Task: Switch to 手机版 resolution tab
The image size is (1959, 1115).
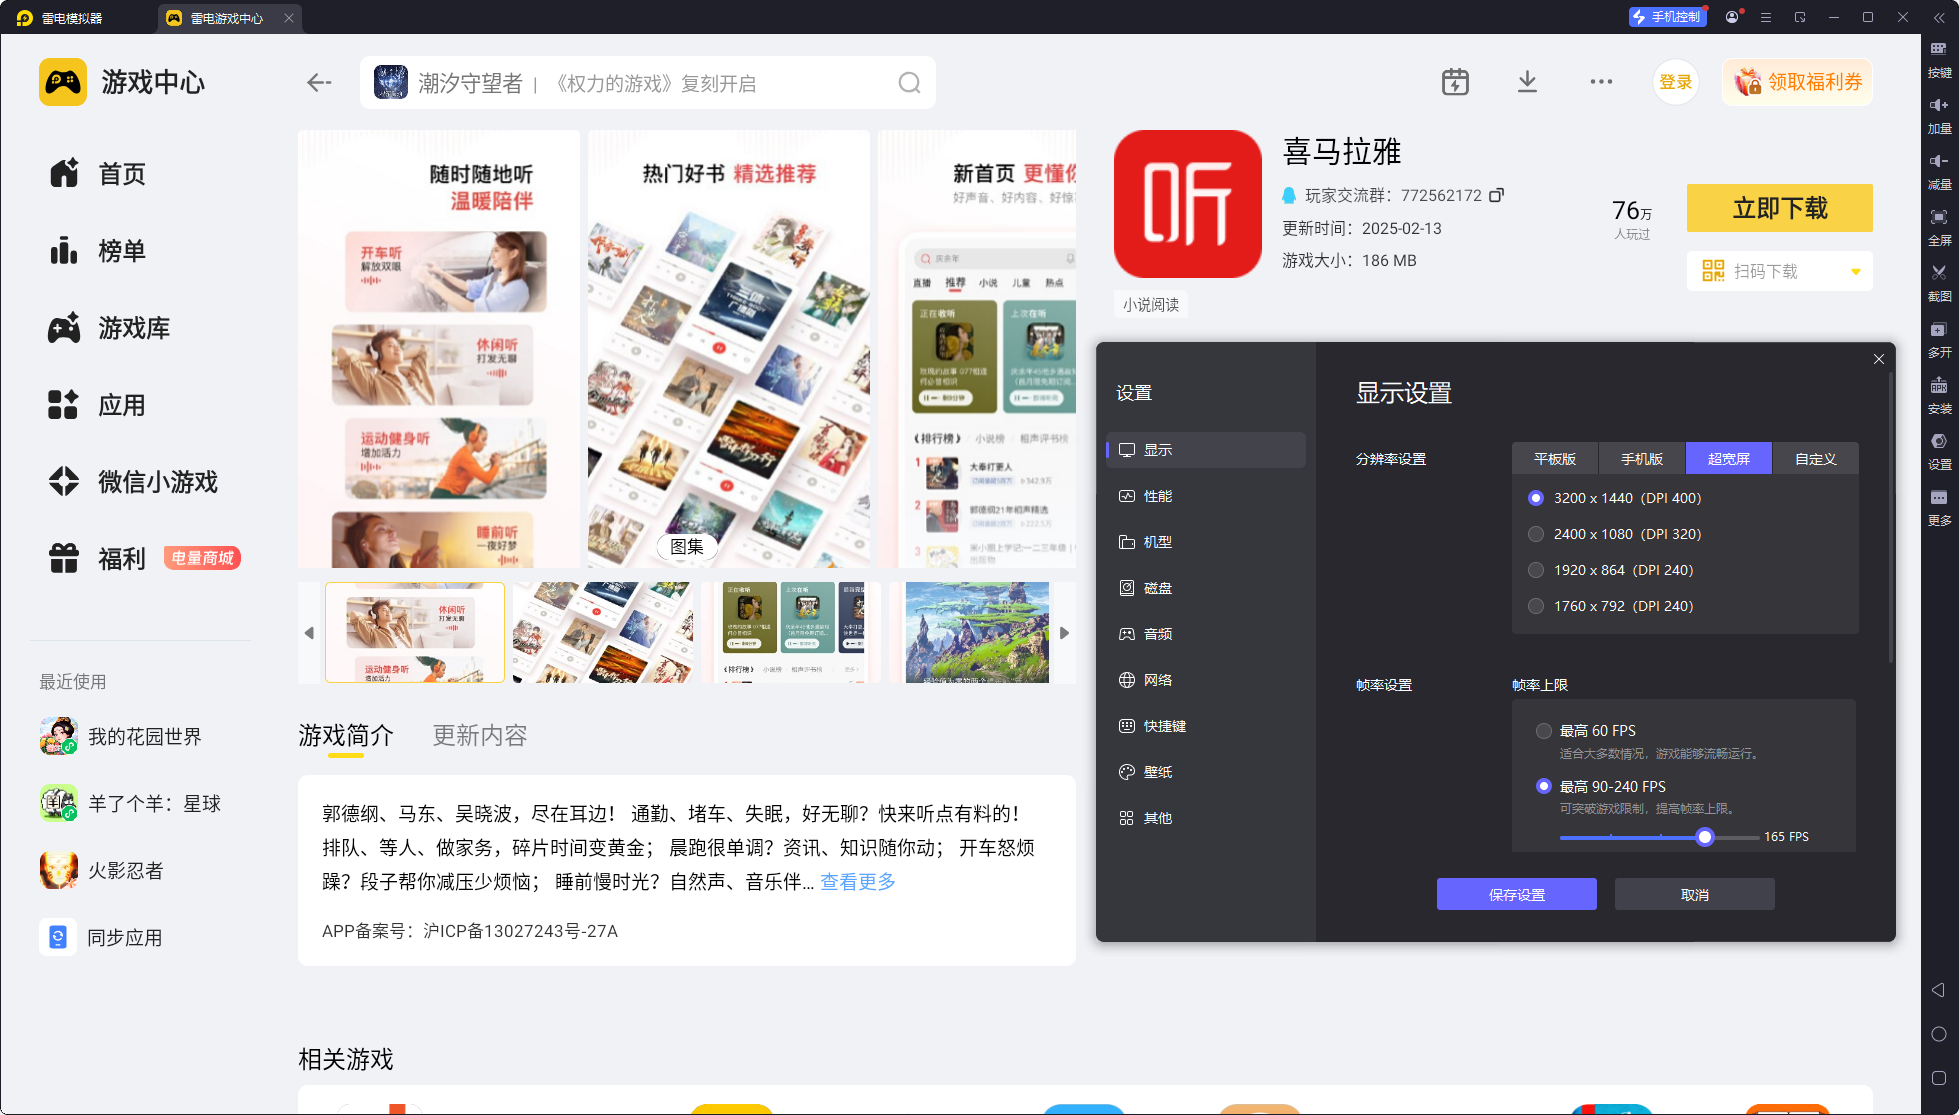Action: 1642,459
